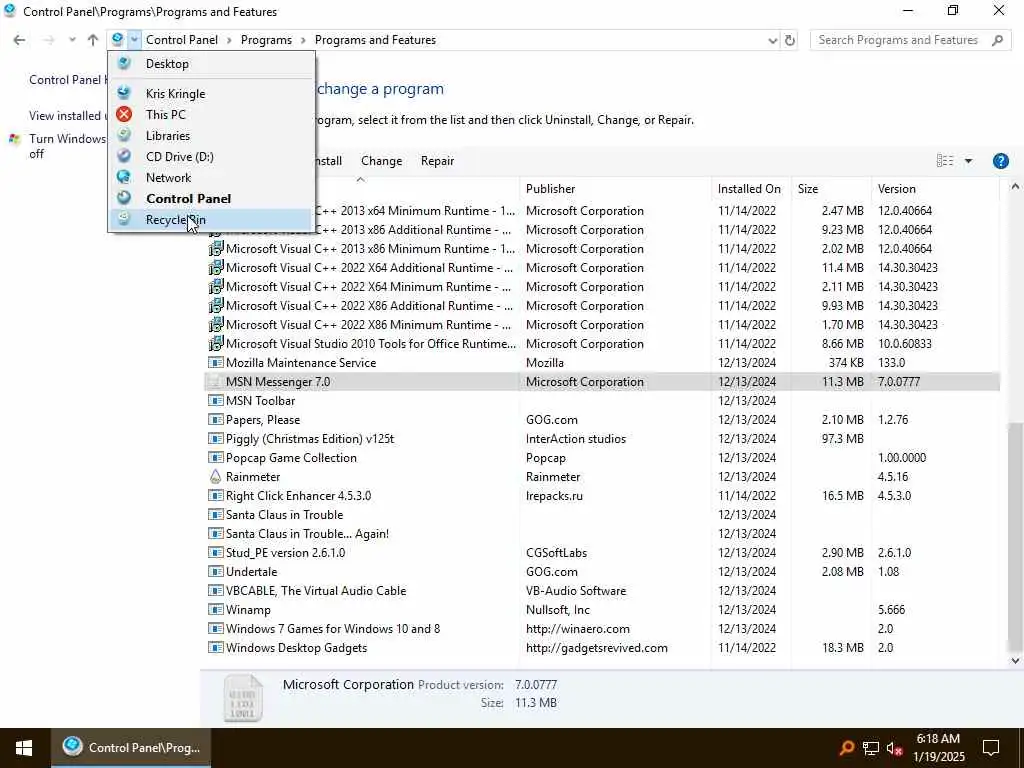Screen dimensions: 1024x768
Task: Open recent locations dropdown arrow
Action: [72, 40]
